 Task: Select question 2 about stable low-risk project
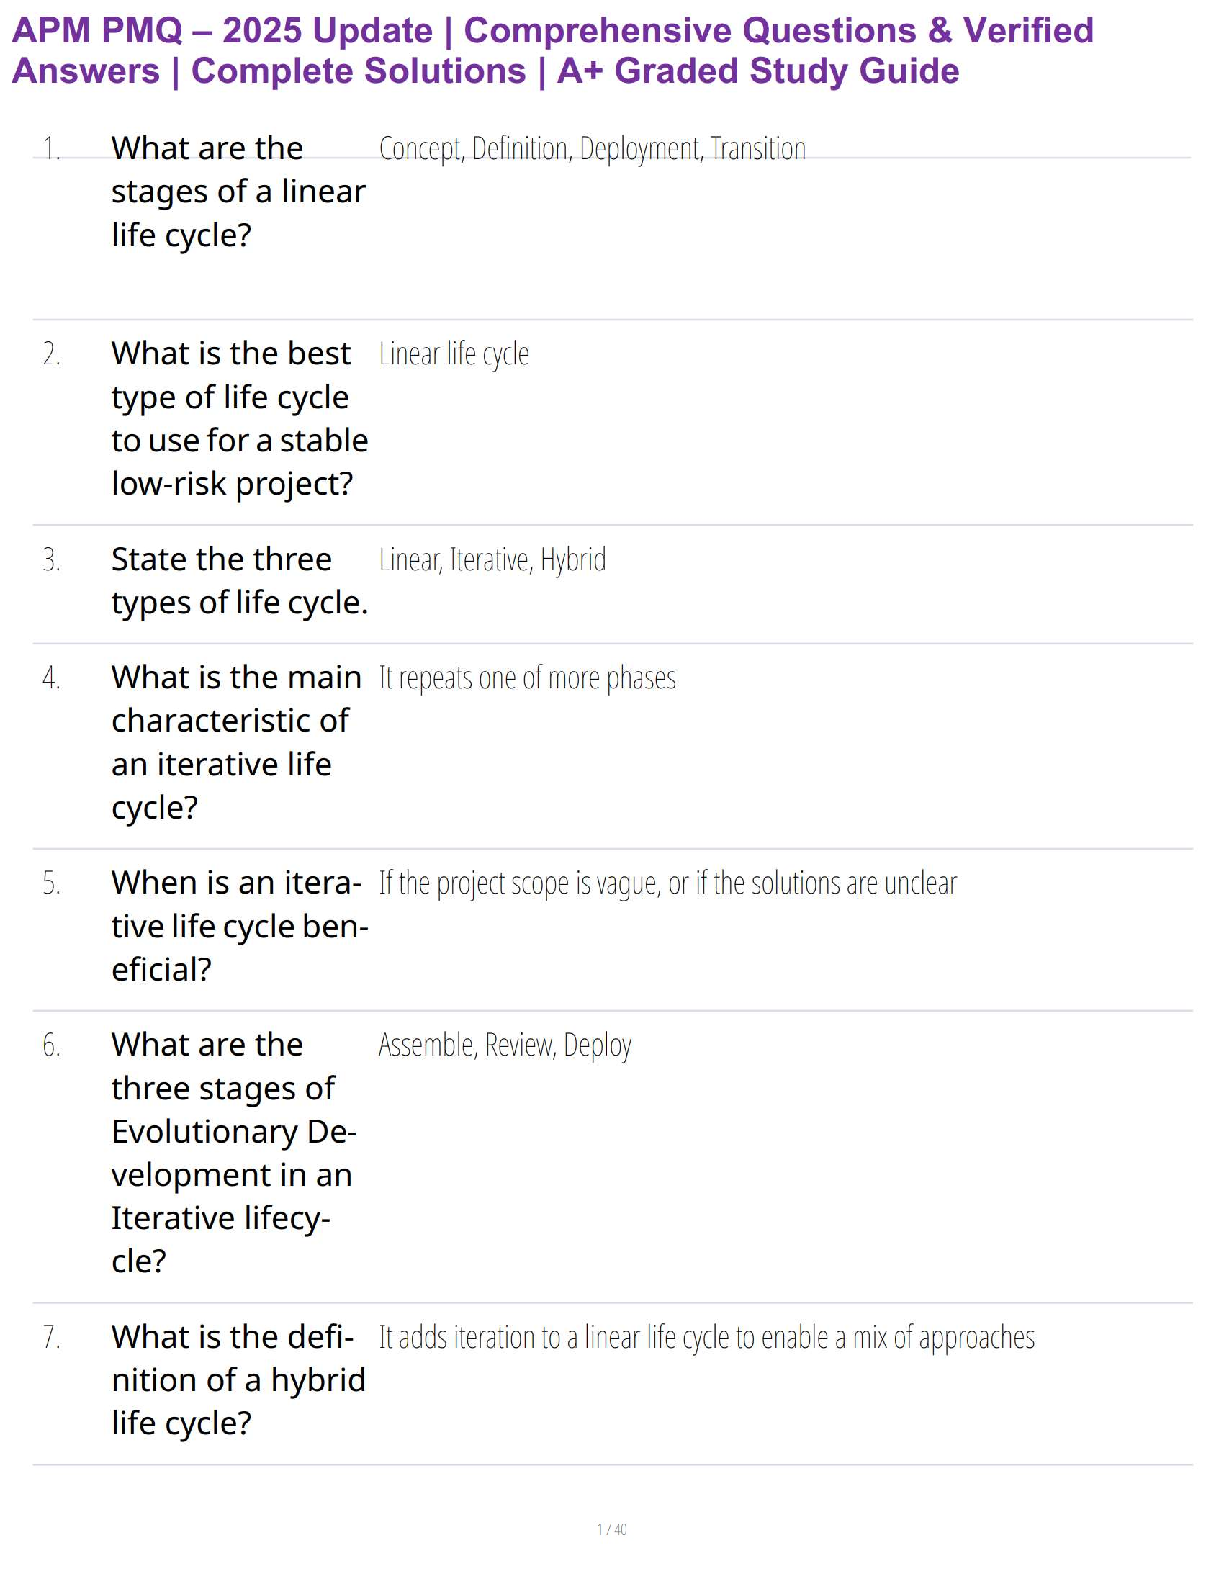tap(240, 418)
